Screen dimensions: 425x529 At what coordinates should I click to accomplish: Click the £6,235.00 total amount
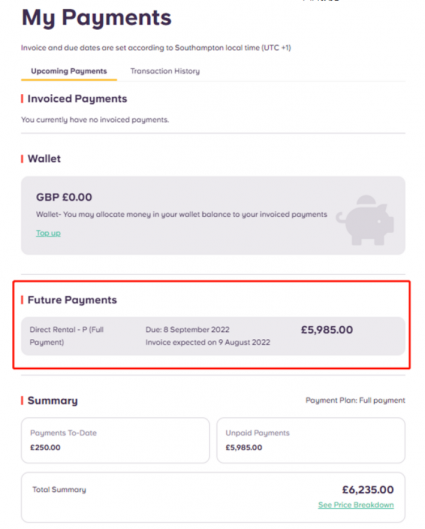368,490
